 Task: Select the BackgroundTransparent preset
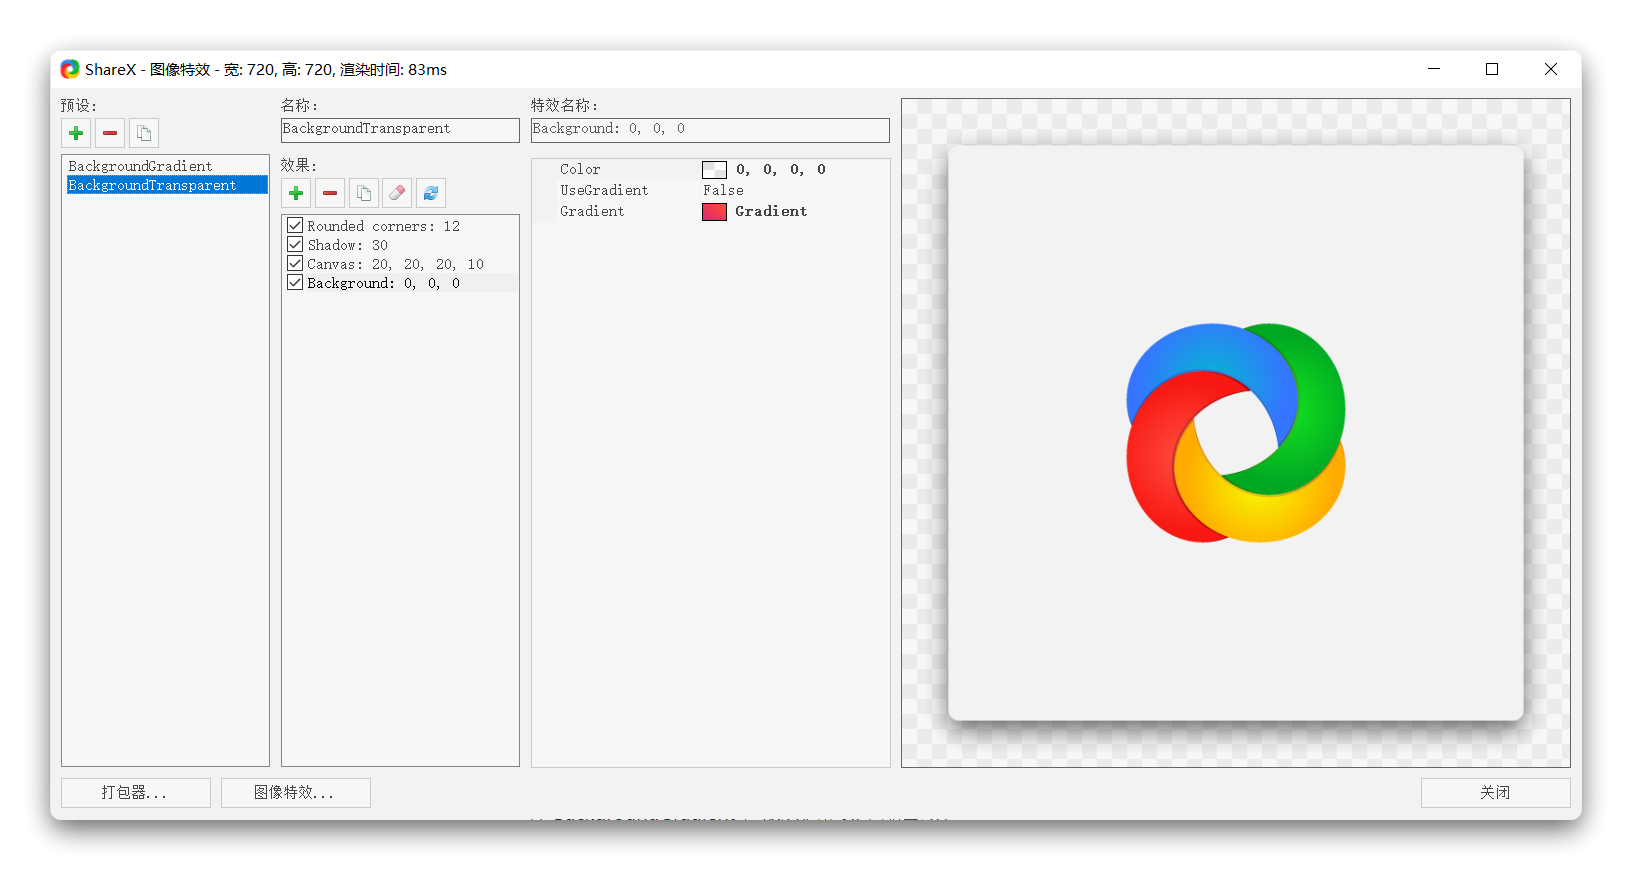(x=167, y=185)
